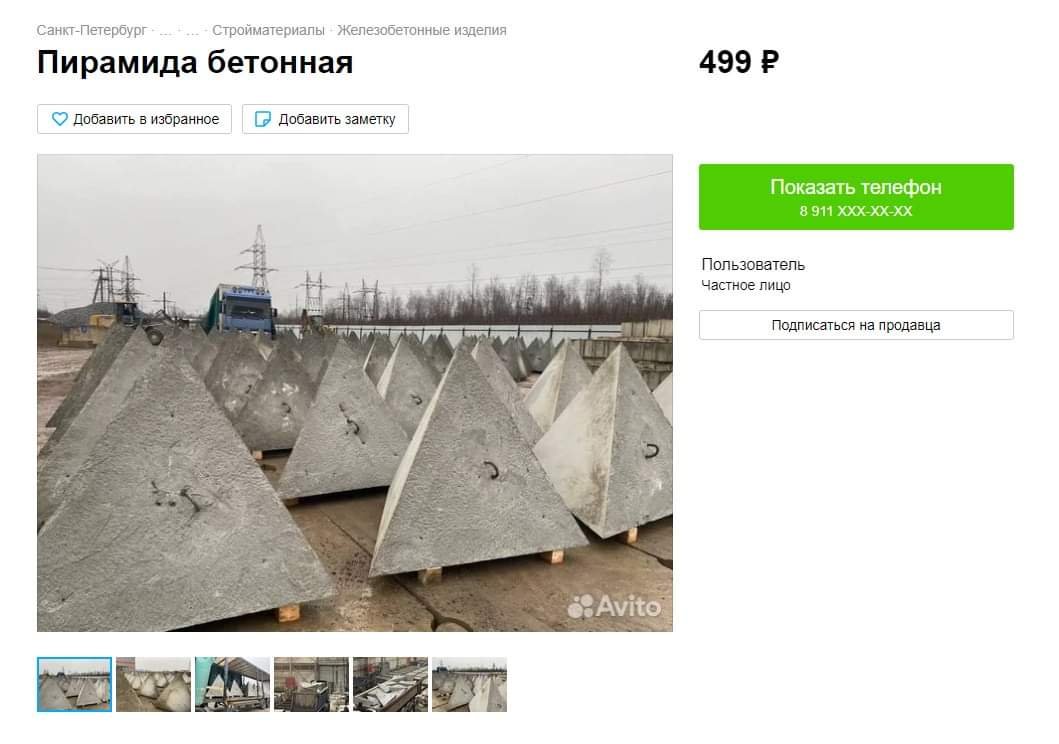
Task: Click the heart icon to add to favorites
Action: click(59, 119)
